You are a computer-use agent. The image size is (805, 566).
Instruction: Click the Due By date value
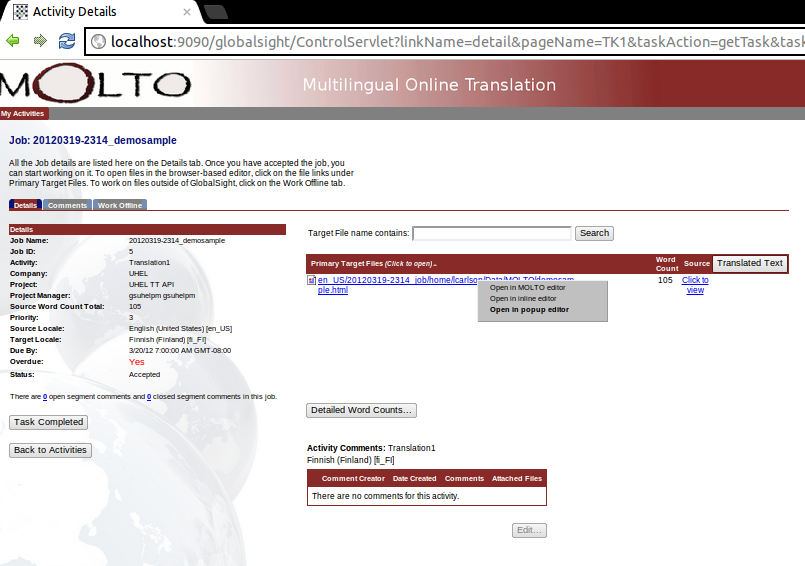[x=180, y=351]
